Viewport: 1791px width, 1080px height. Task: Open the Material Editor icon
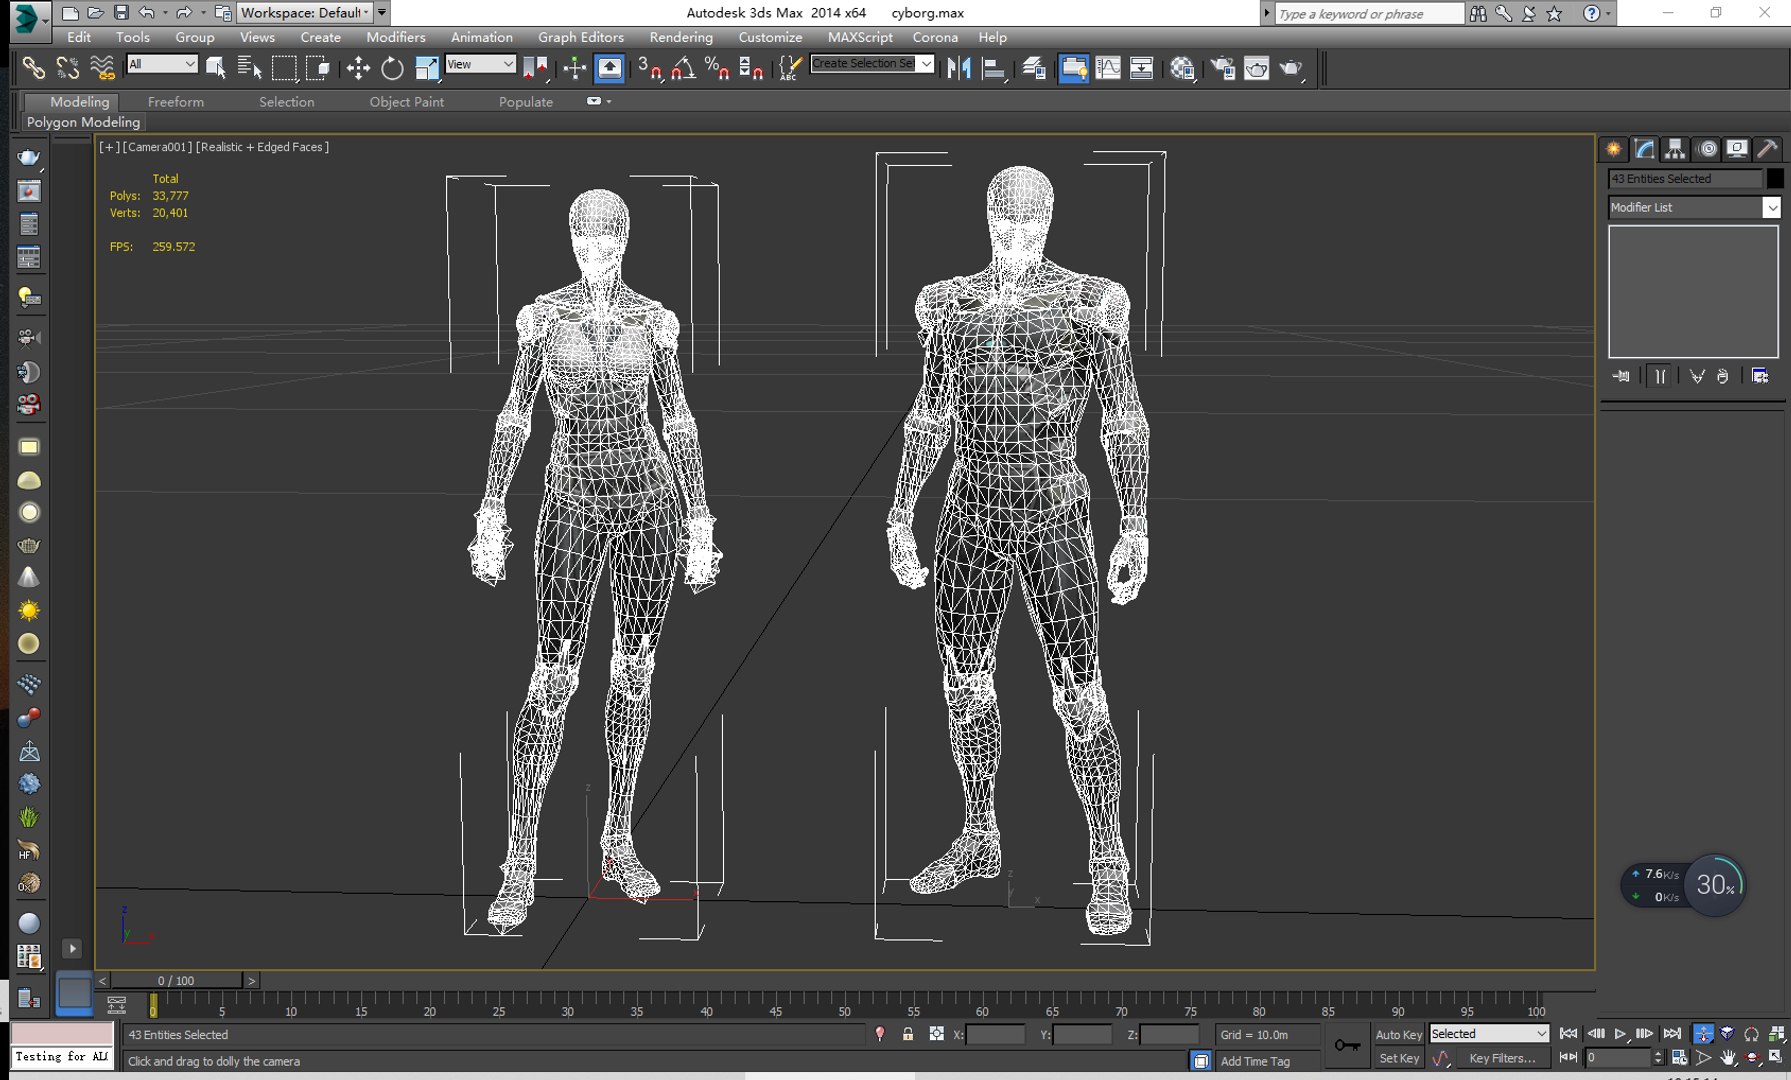1182,68
